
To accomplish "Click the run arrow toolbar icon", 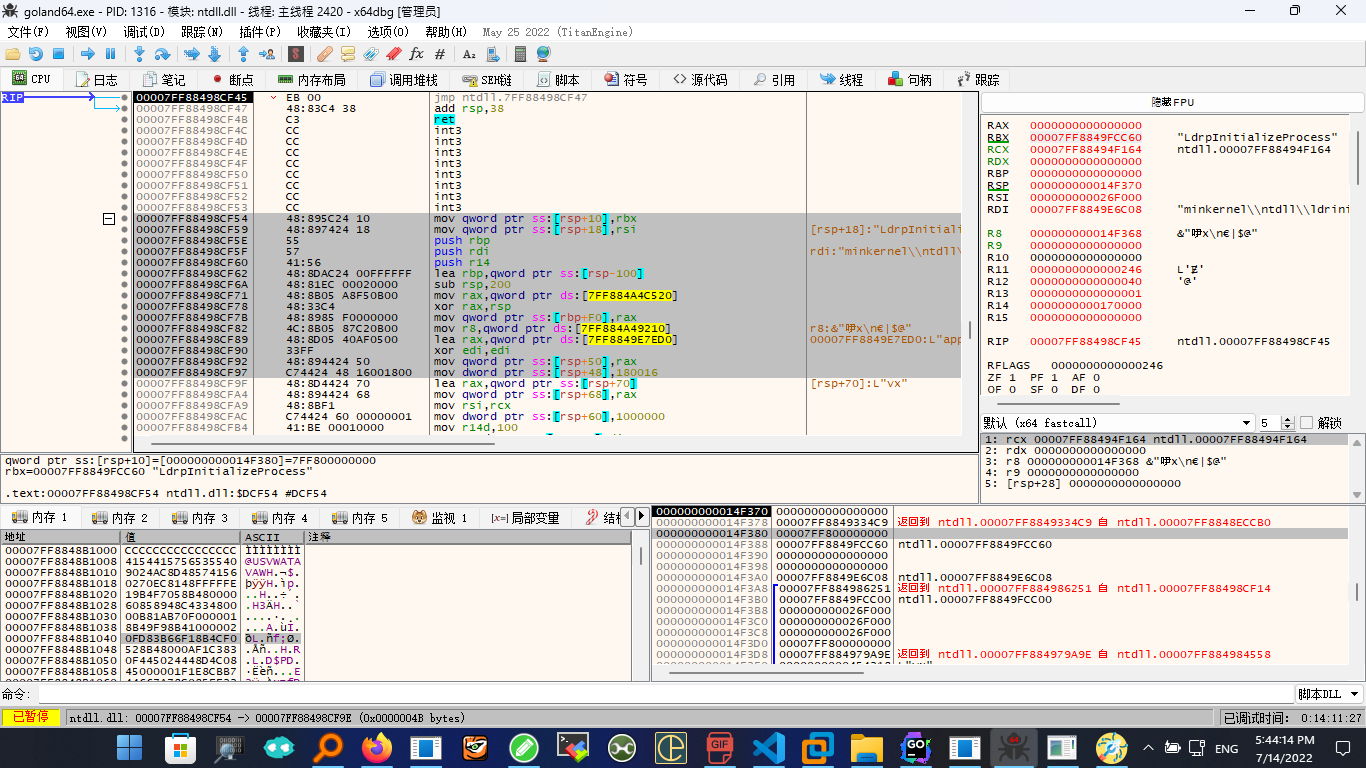I will (87, 54).
